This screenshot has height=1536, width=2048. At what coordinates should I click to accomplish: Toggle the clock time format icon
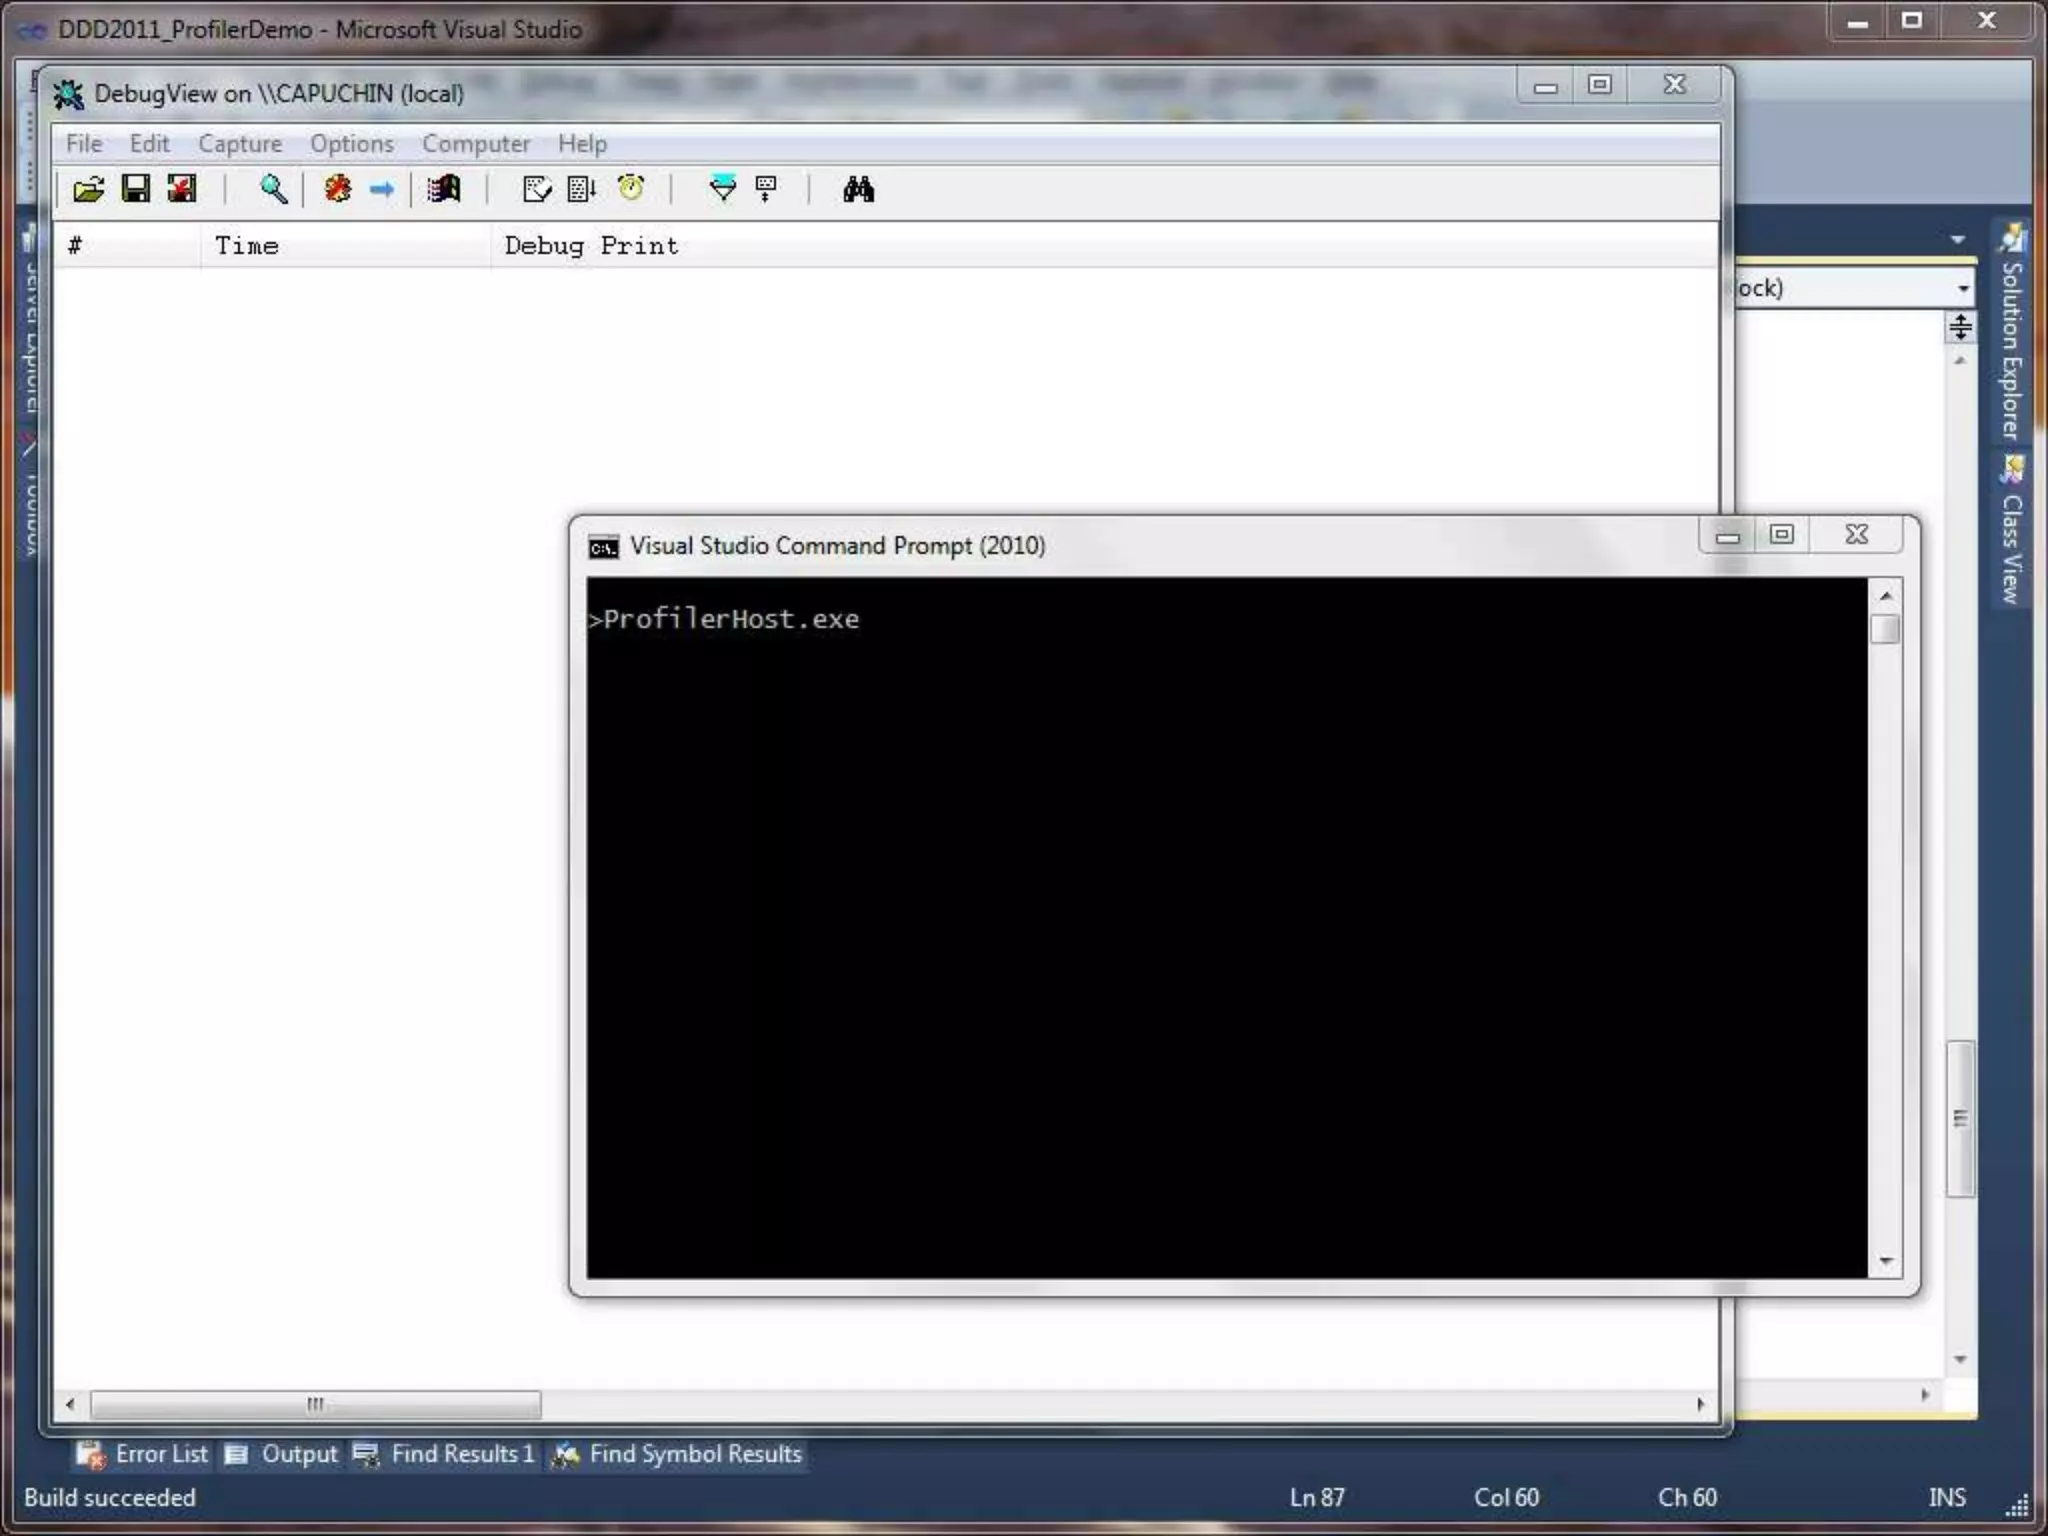tap(631, 189)
